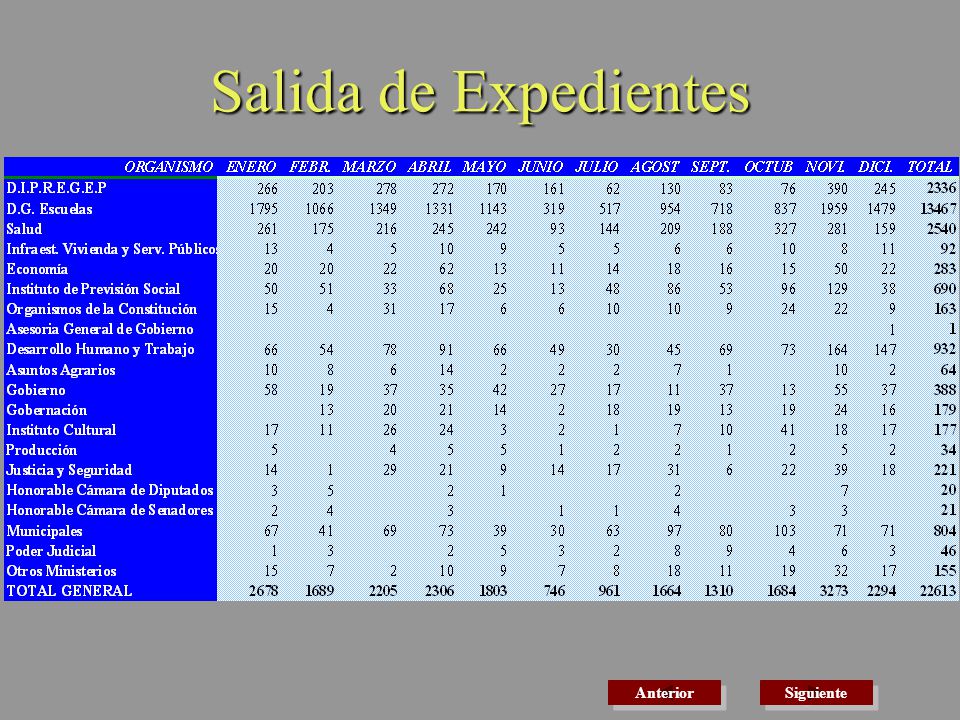Select the Poder Judicial row label
Screen dimensions: 960x720
pos(51,551)
